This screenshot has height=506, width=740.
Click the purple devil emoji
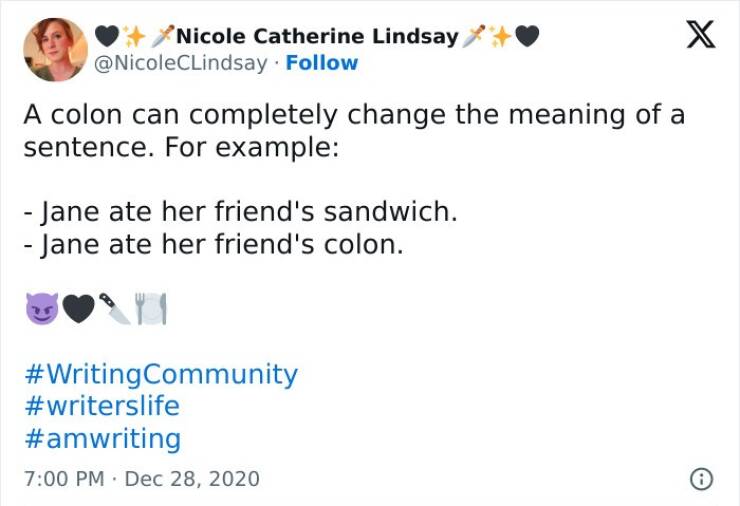41,311
